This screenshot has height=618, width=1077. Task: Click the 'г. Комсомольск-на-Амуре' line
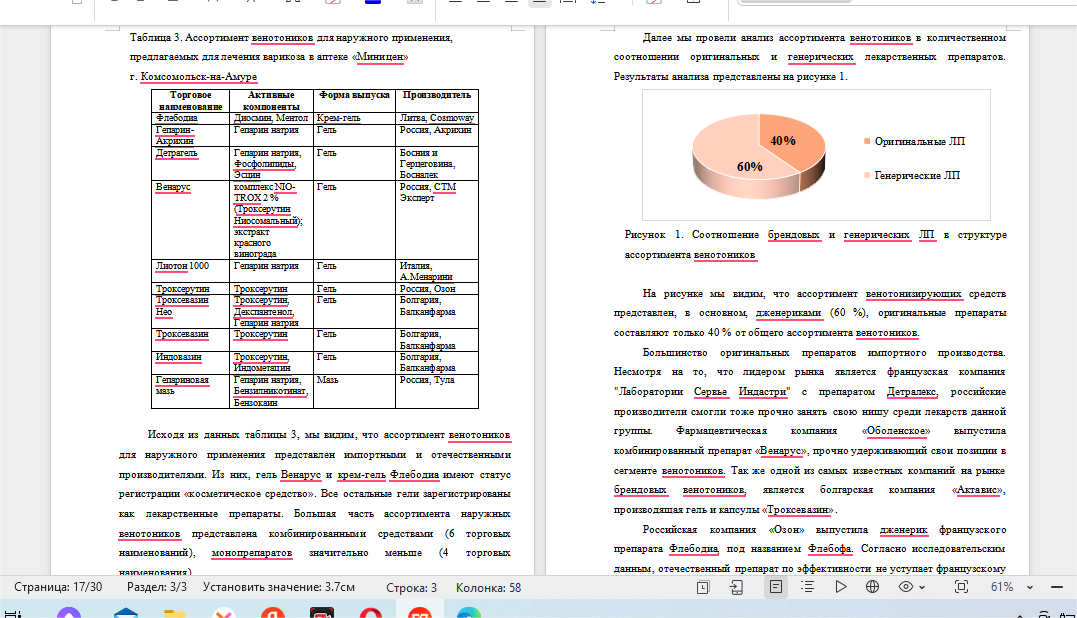click(x=193, y=77)
